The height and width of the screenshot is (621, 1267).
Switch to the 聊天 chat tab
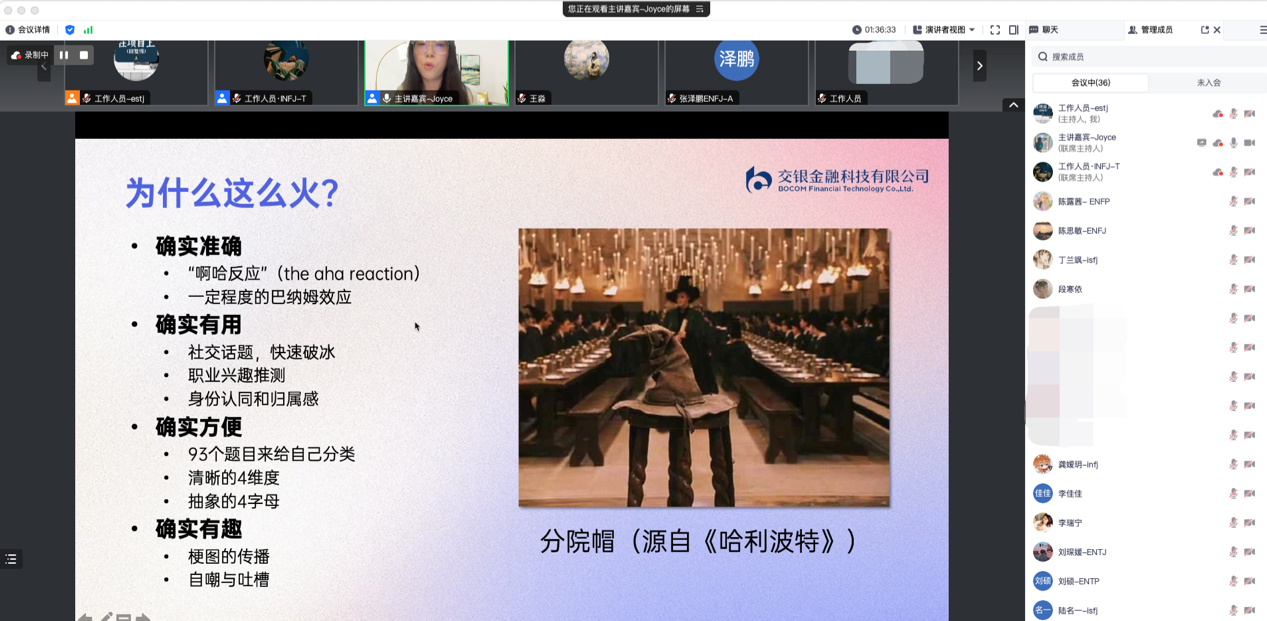click(1045, 30)
